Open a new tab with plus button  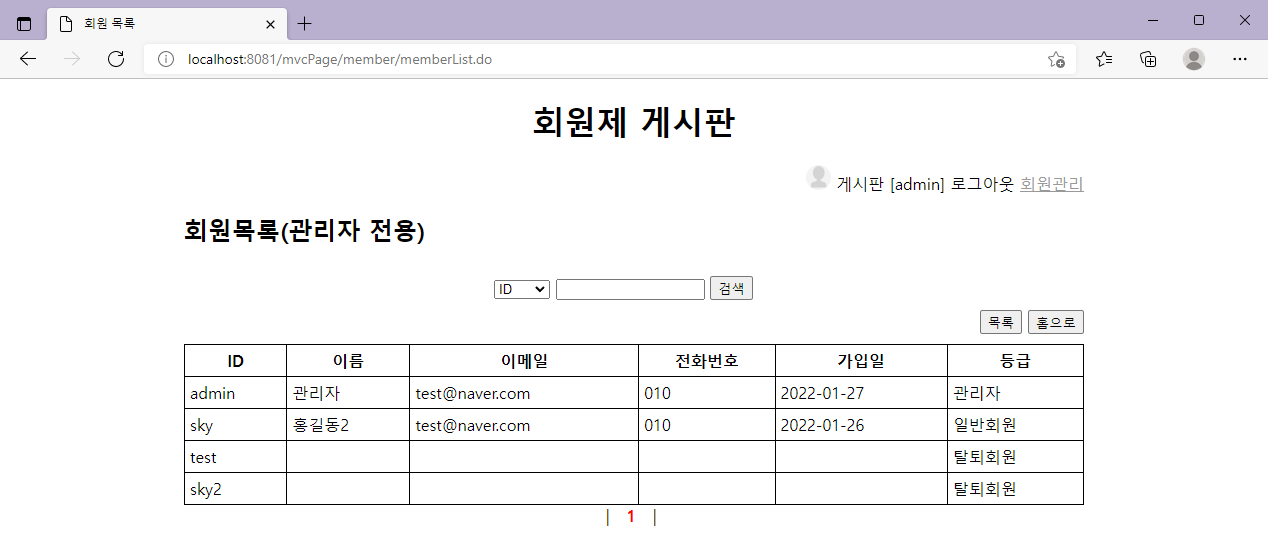[x=305, y=23]
